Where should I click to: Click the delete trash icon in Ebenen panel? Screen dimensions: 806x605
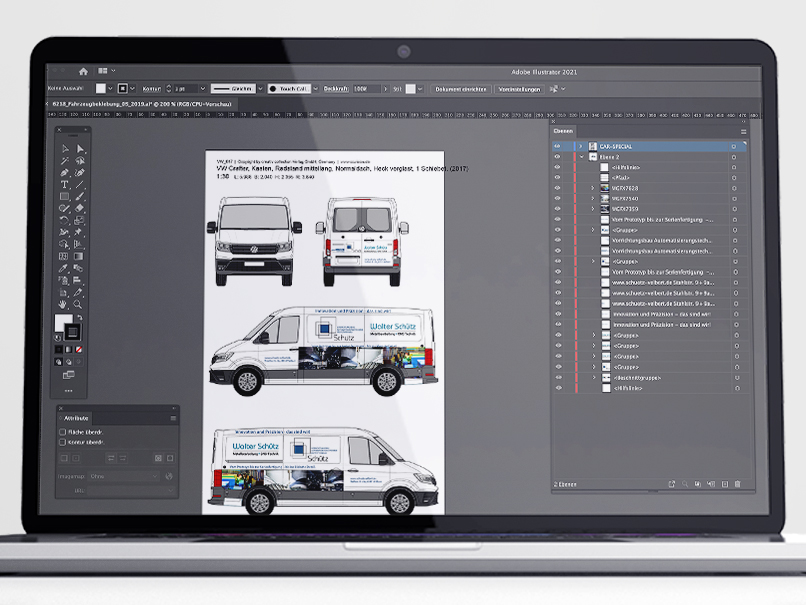click(x=738, y=484)
